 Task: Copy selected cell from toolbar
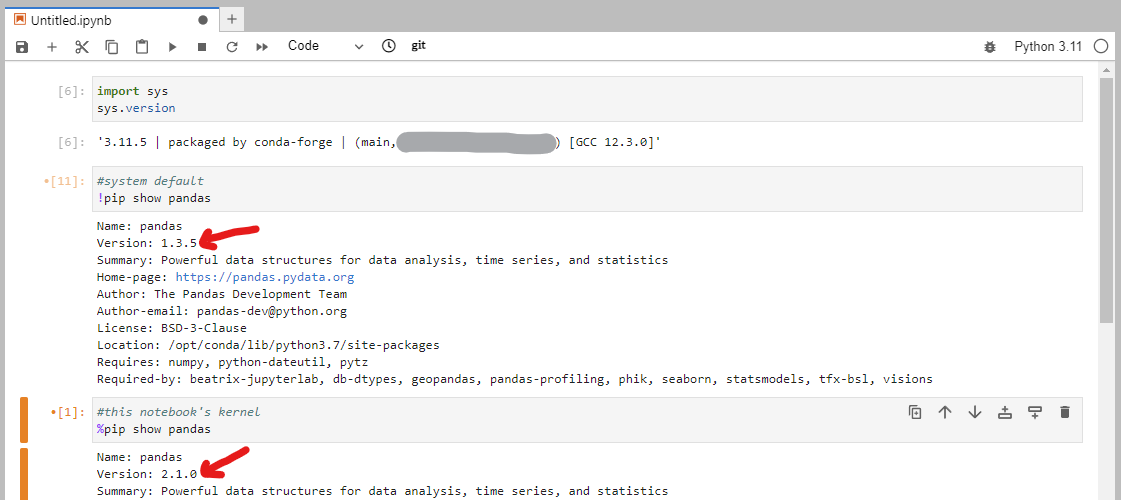pos(112,46)
